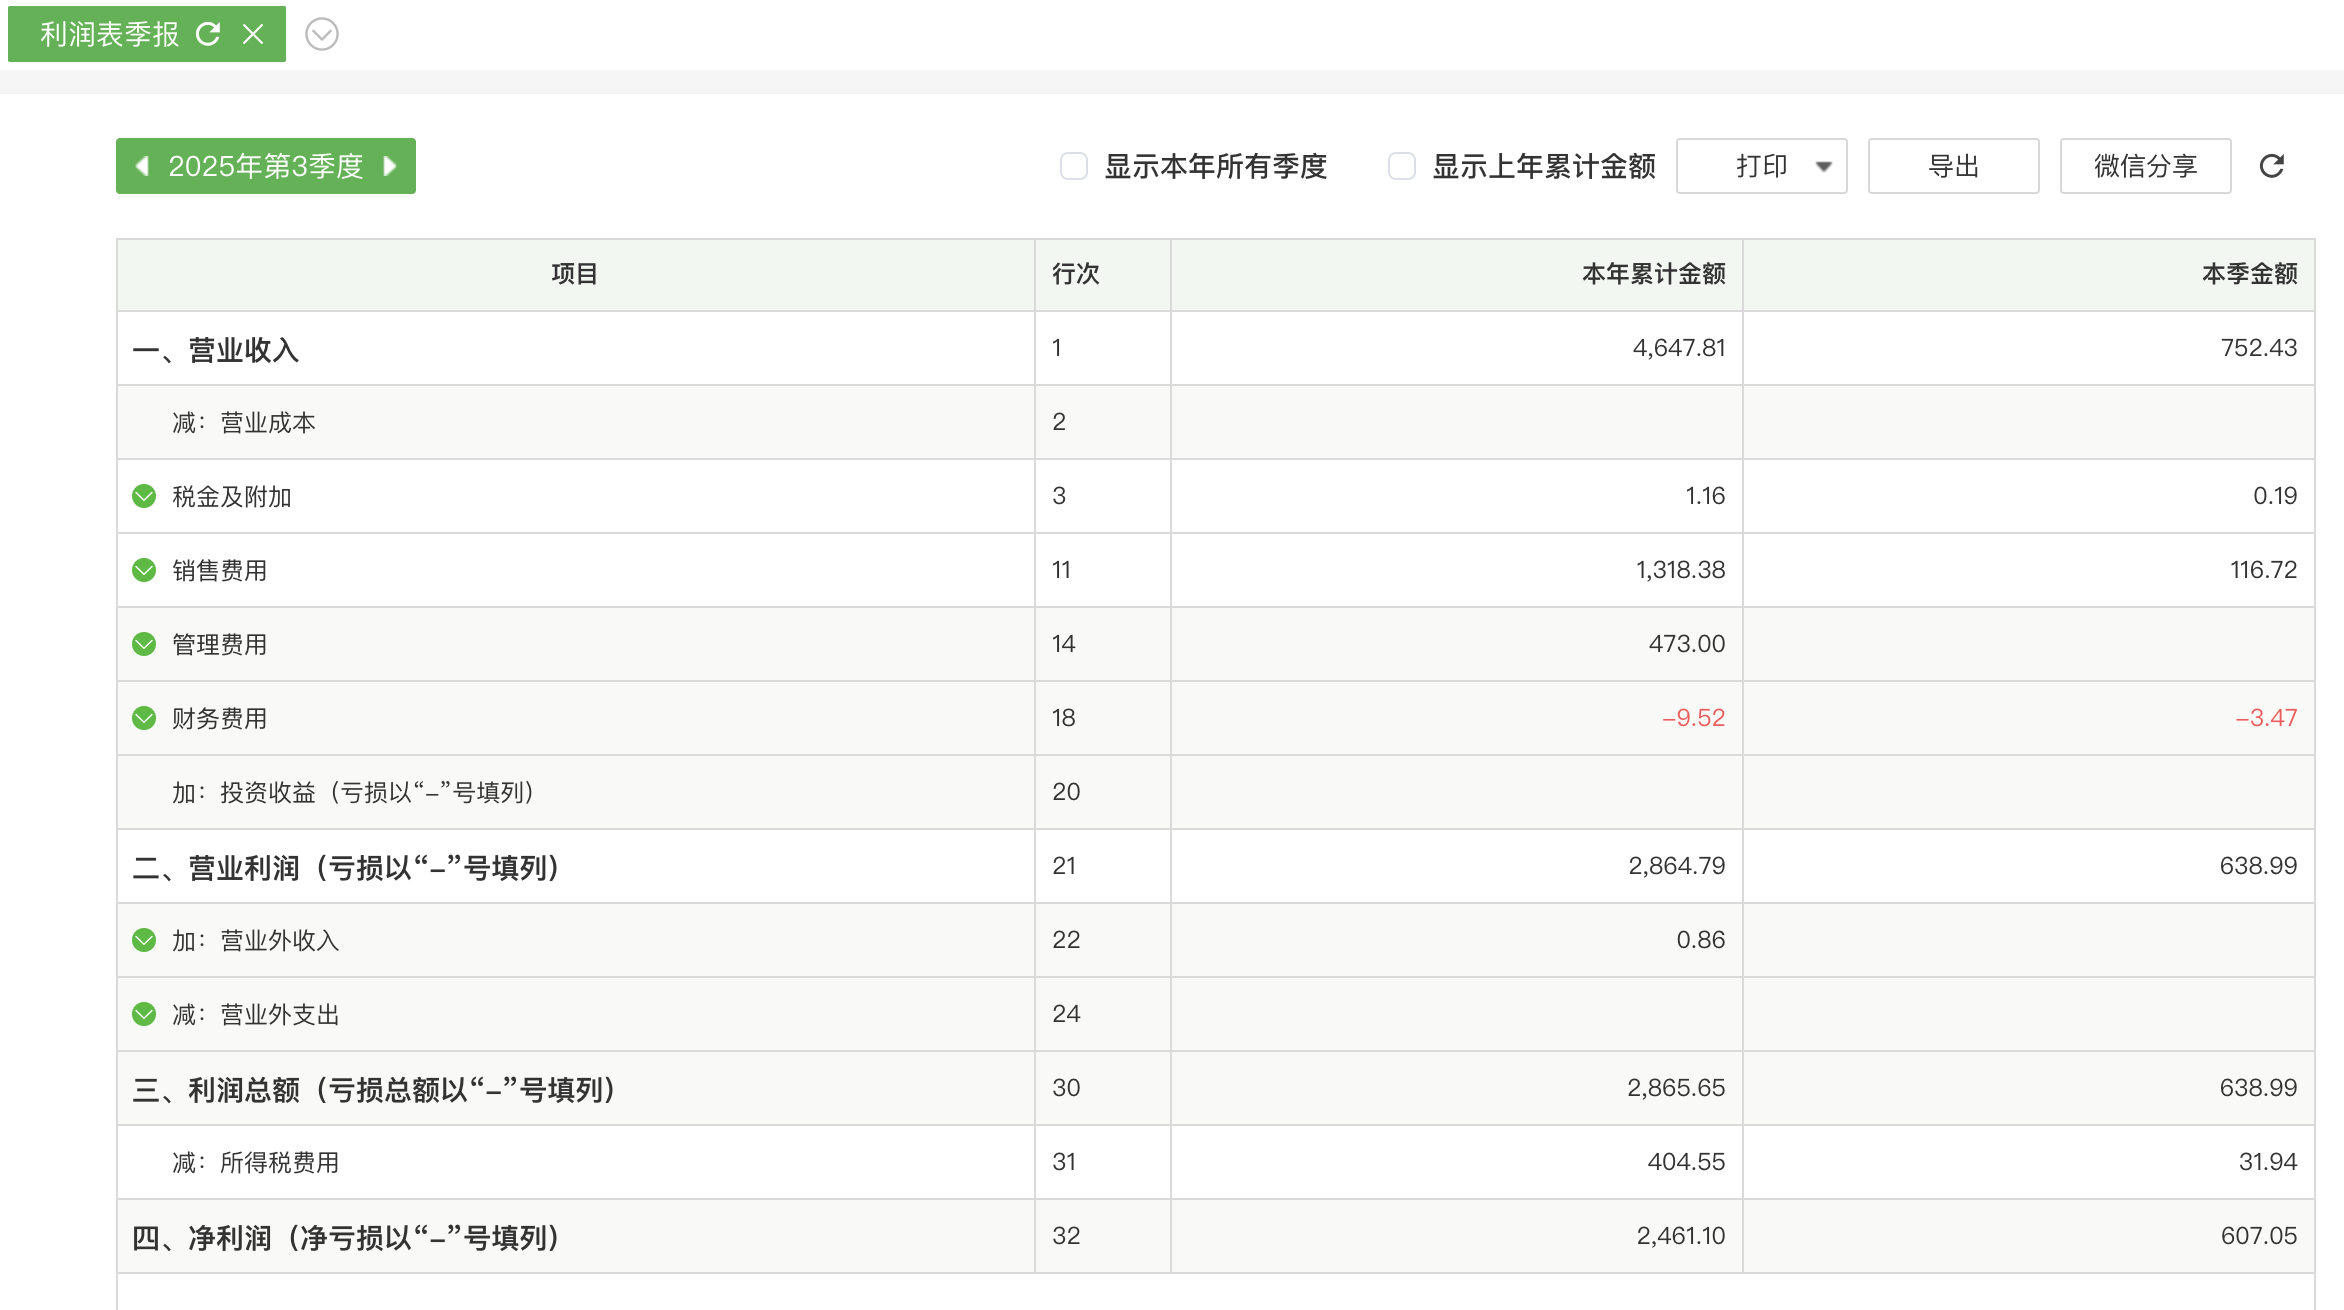Click green check icon beside 营业外收入
The image size is (2344, 1310).
point(144,940)
